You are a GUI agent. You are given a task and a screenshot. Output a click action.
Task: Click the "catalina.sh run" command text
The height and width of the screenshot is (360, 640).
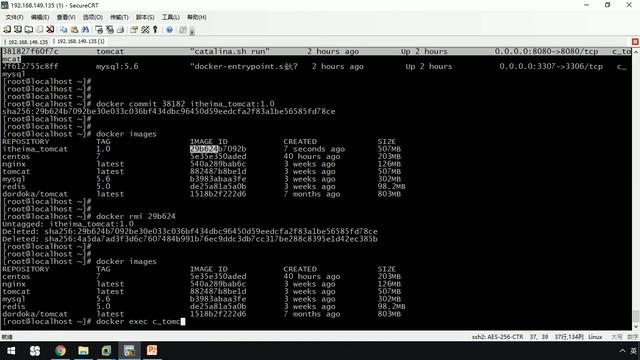click(230, 51)
